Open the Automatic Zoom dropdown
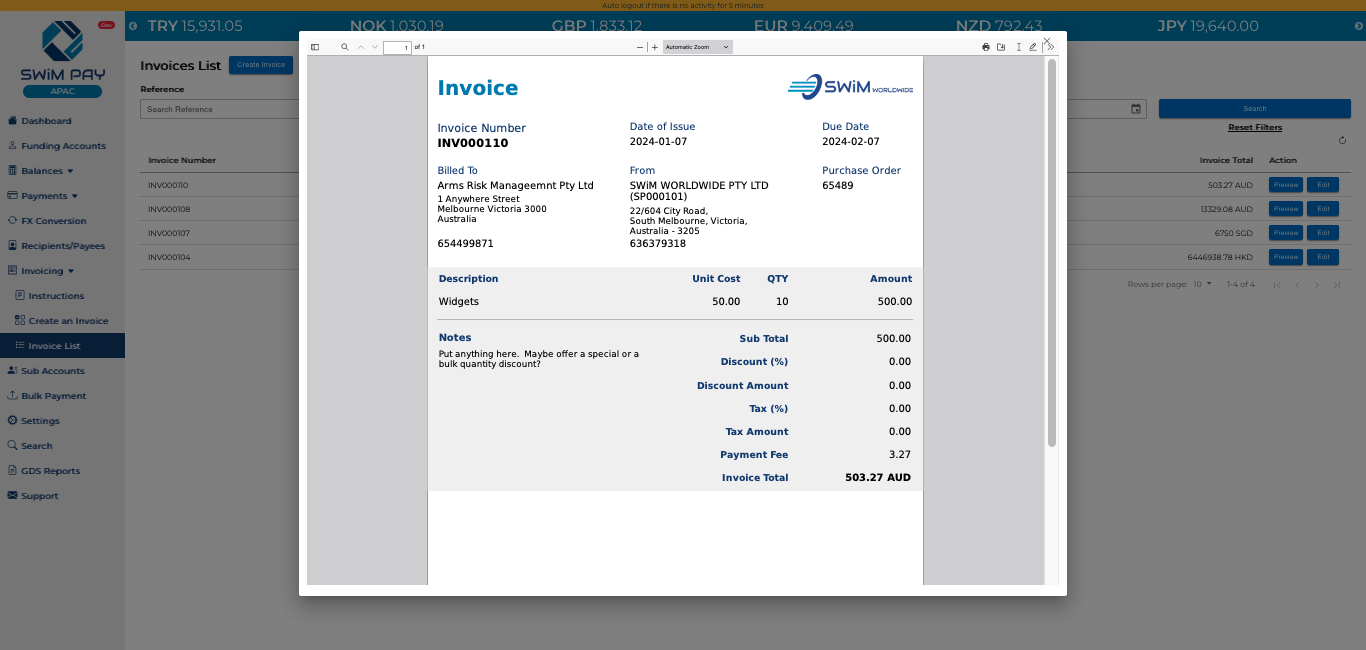The width and height of the screenshot is (1366, 650). tap(697, 46)
